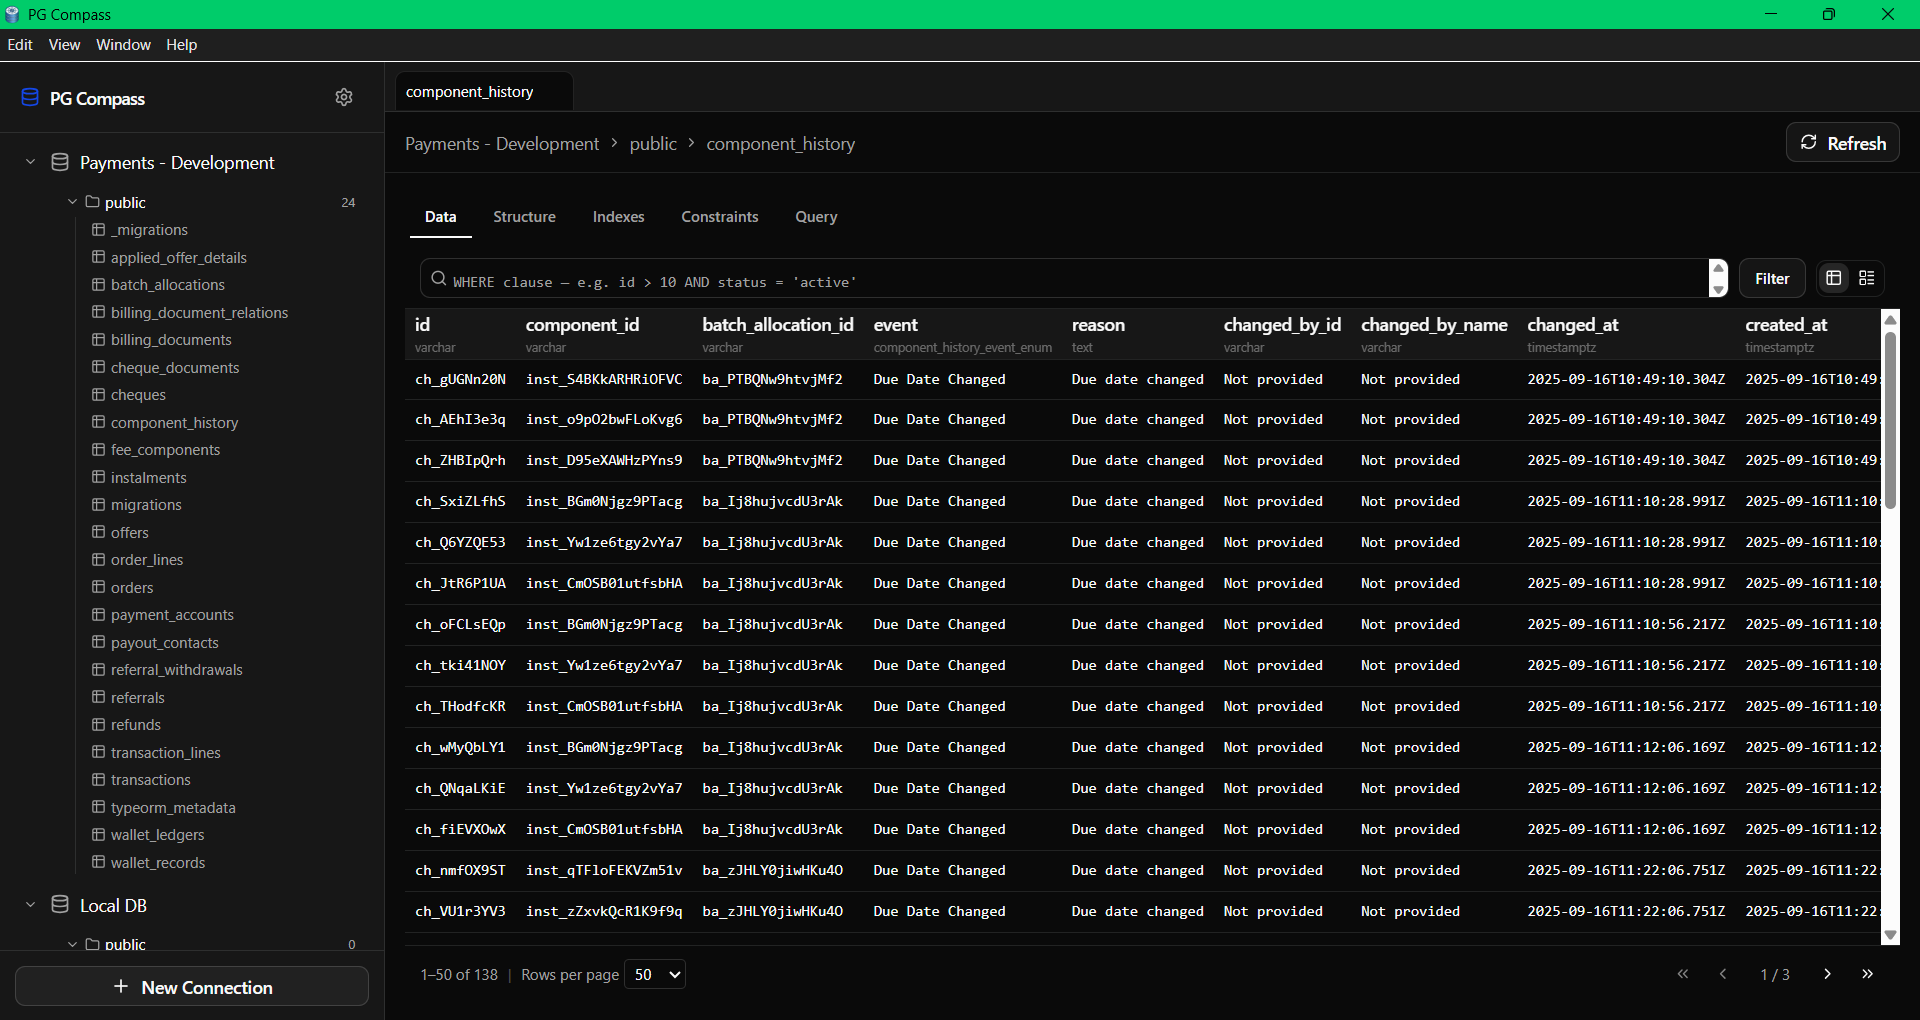Switch to card list view icon
Viewport: 1920px width, 1020px height.
pos(1866,278)
